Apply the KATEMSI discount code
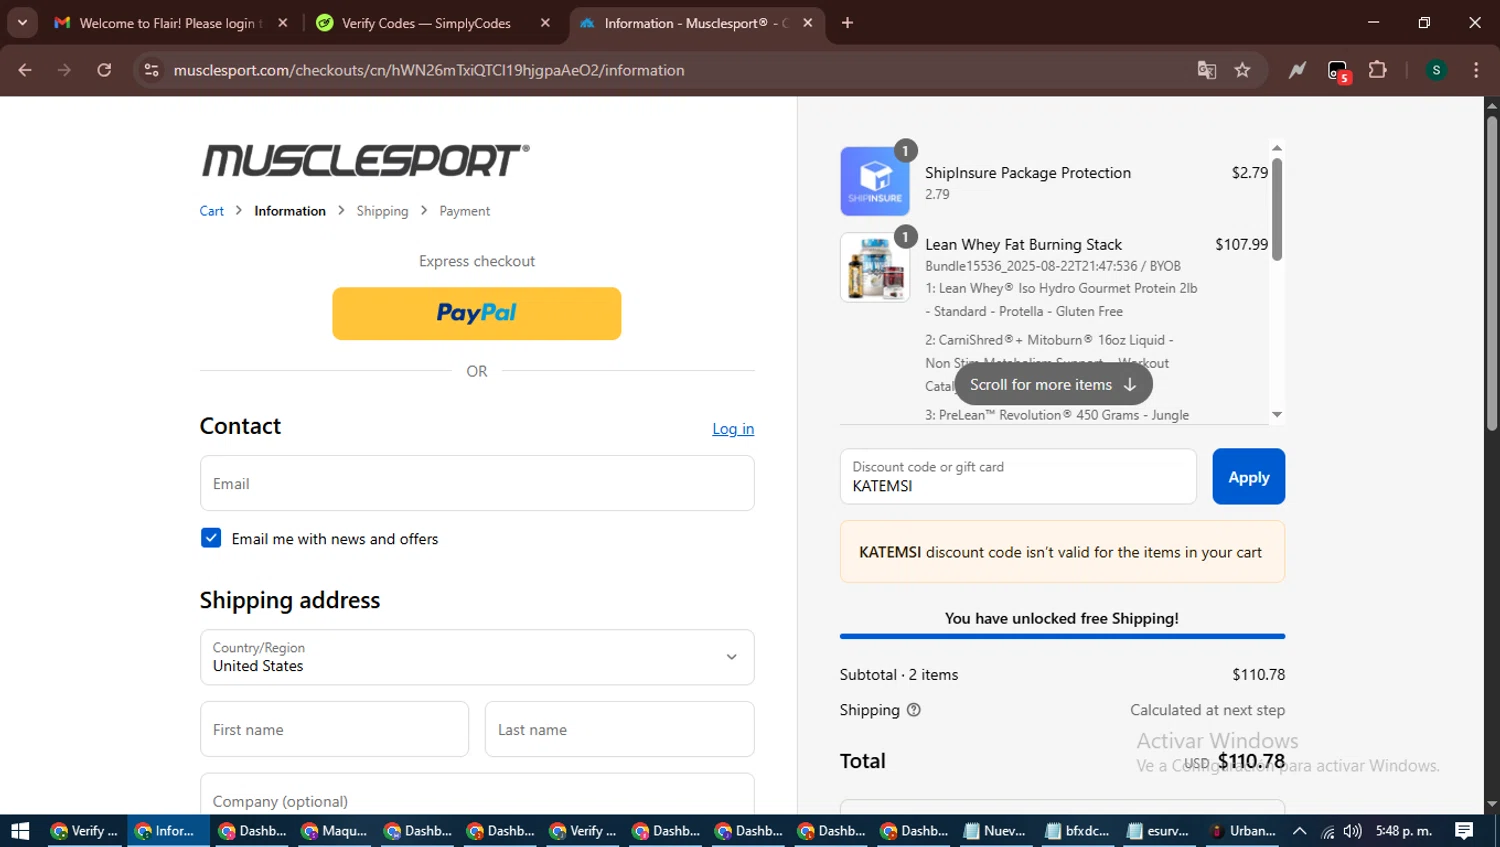This screenshot has width=1500, height=847. (1249, 476)
